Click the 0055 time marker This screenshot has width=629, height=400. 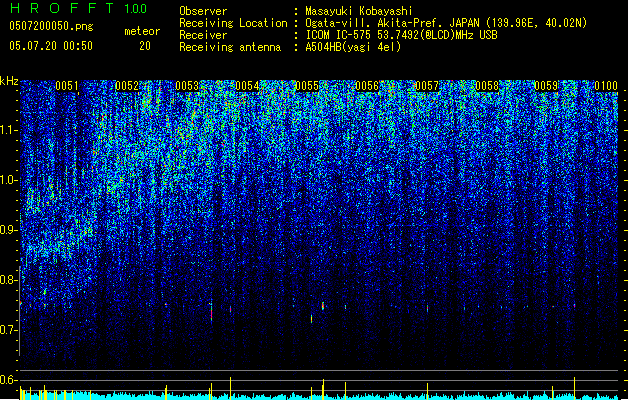(x=307, y=86)
